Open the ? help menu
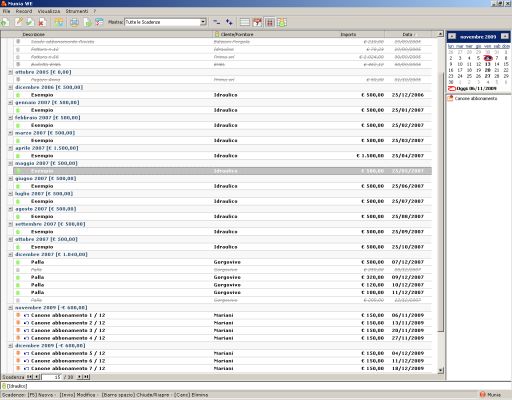 tap(95, 11)
